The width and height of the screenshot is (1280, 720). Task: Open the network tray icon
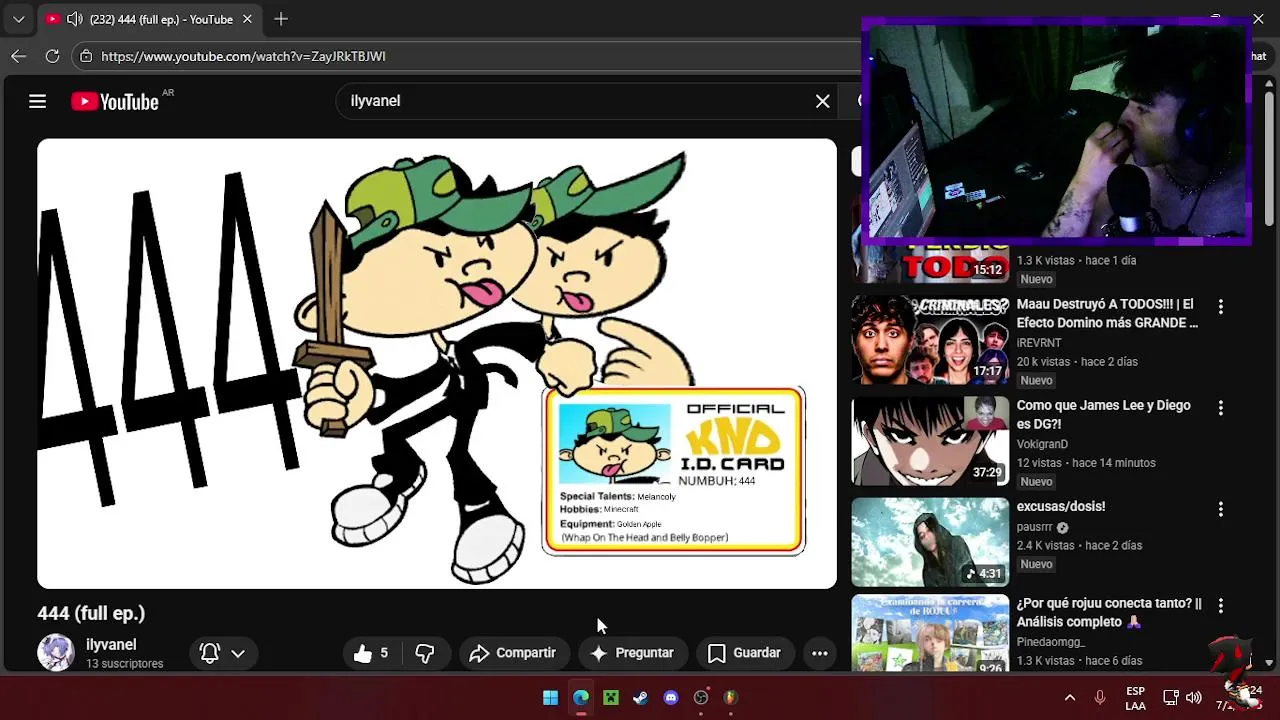1171,698
